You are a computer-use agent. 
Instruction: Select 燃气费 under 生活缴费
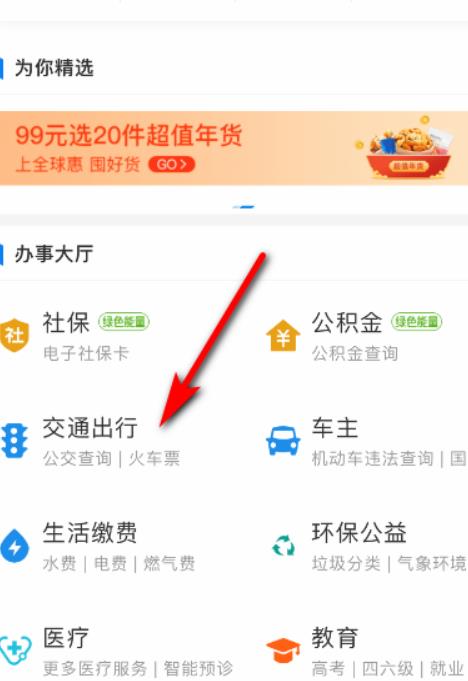[x=169, y=564]
